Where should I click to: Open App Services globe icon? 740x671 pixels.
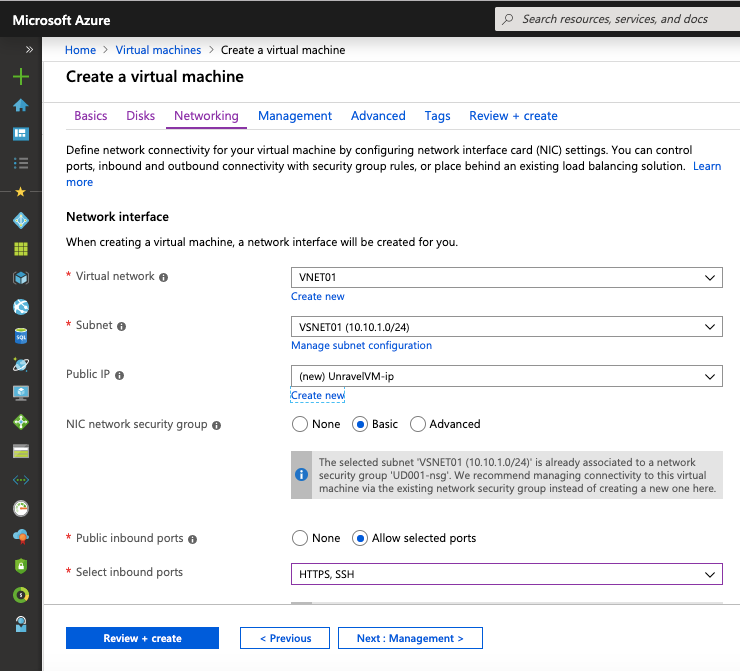[21, 307]
